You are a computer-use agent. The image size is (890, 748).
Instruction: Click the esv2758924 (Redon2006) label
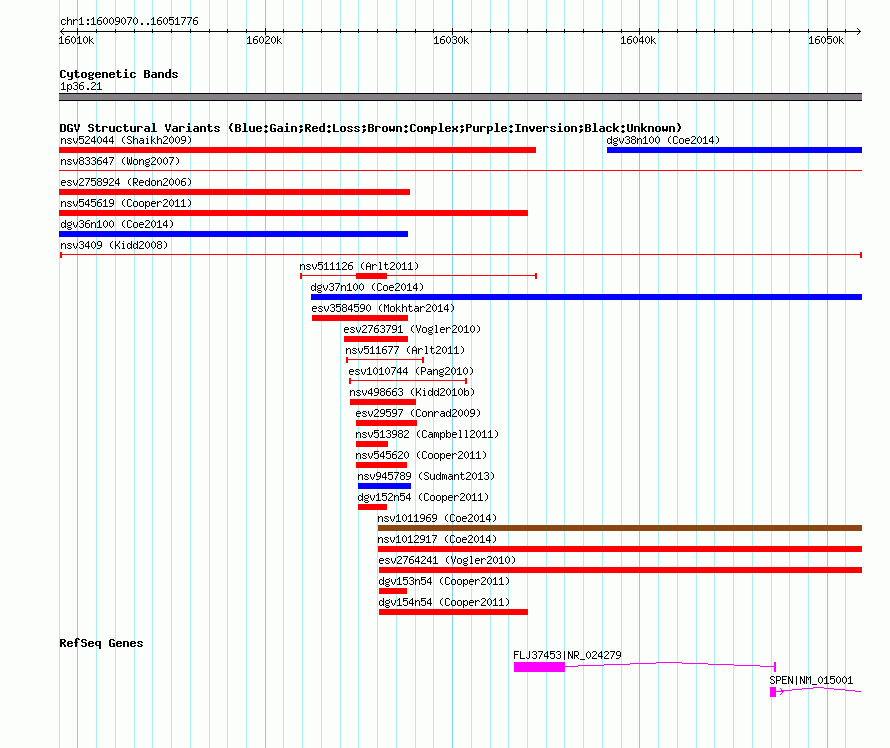(126, 182)
